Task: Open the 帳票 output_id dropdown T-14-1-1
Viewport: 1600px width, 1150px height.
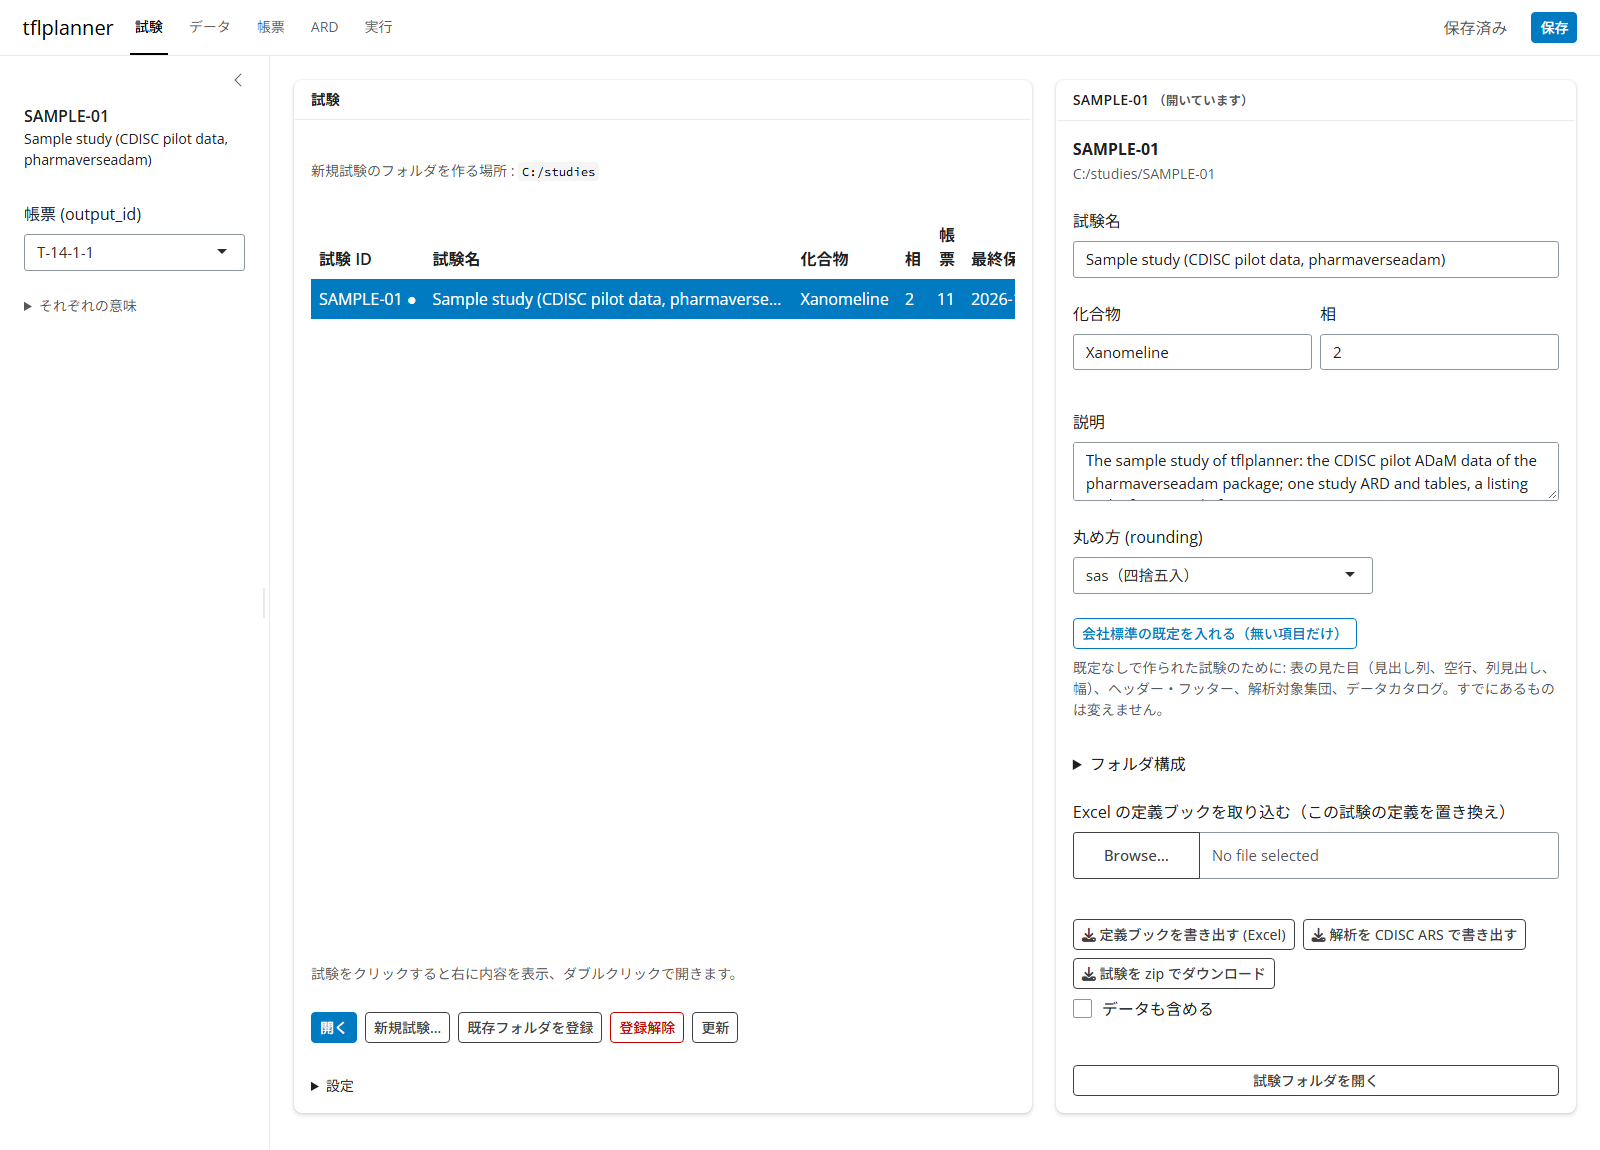Action: pos(134,252)
